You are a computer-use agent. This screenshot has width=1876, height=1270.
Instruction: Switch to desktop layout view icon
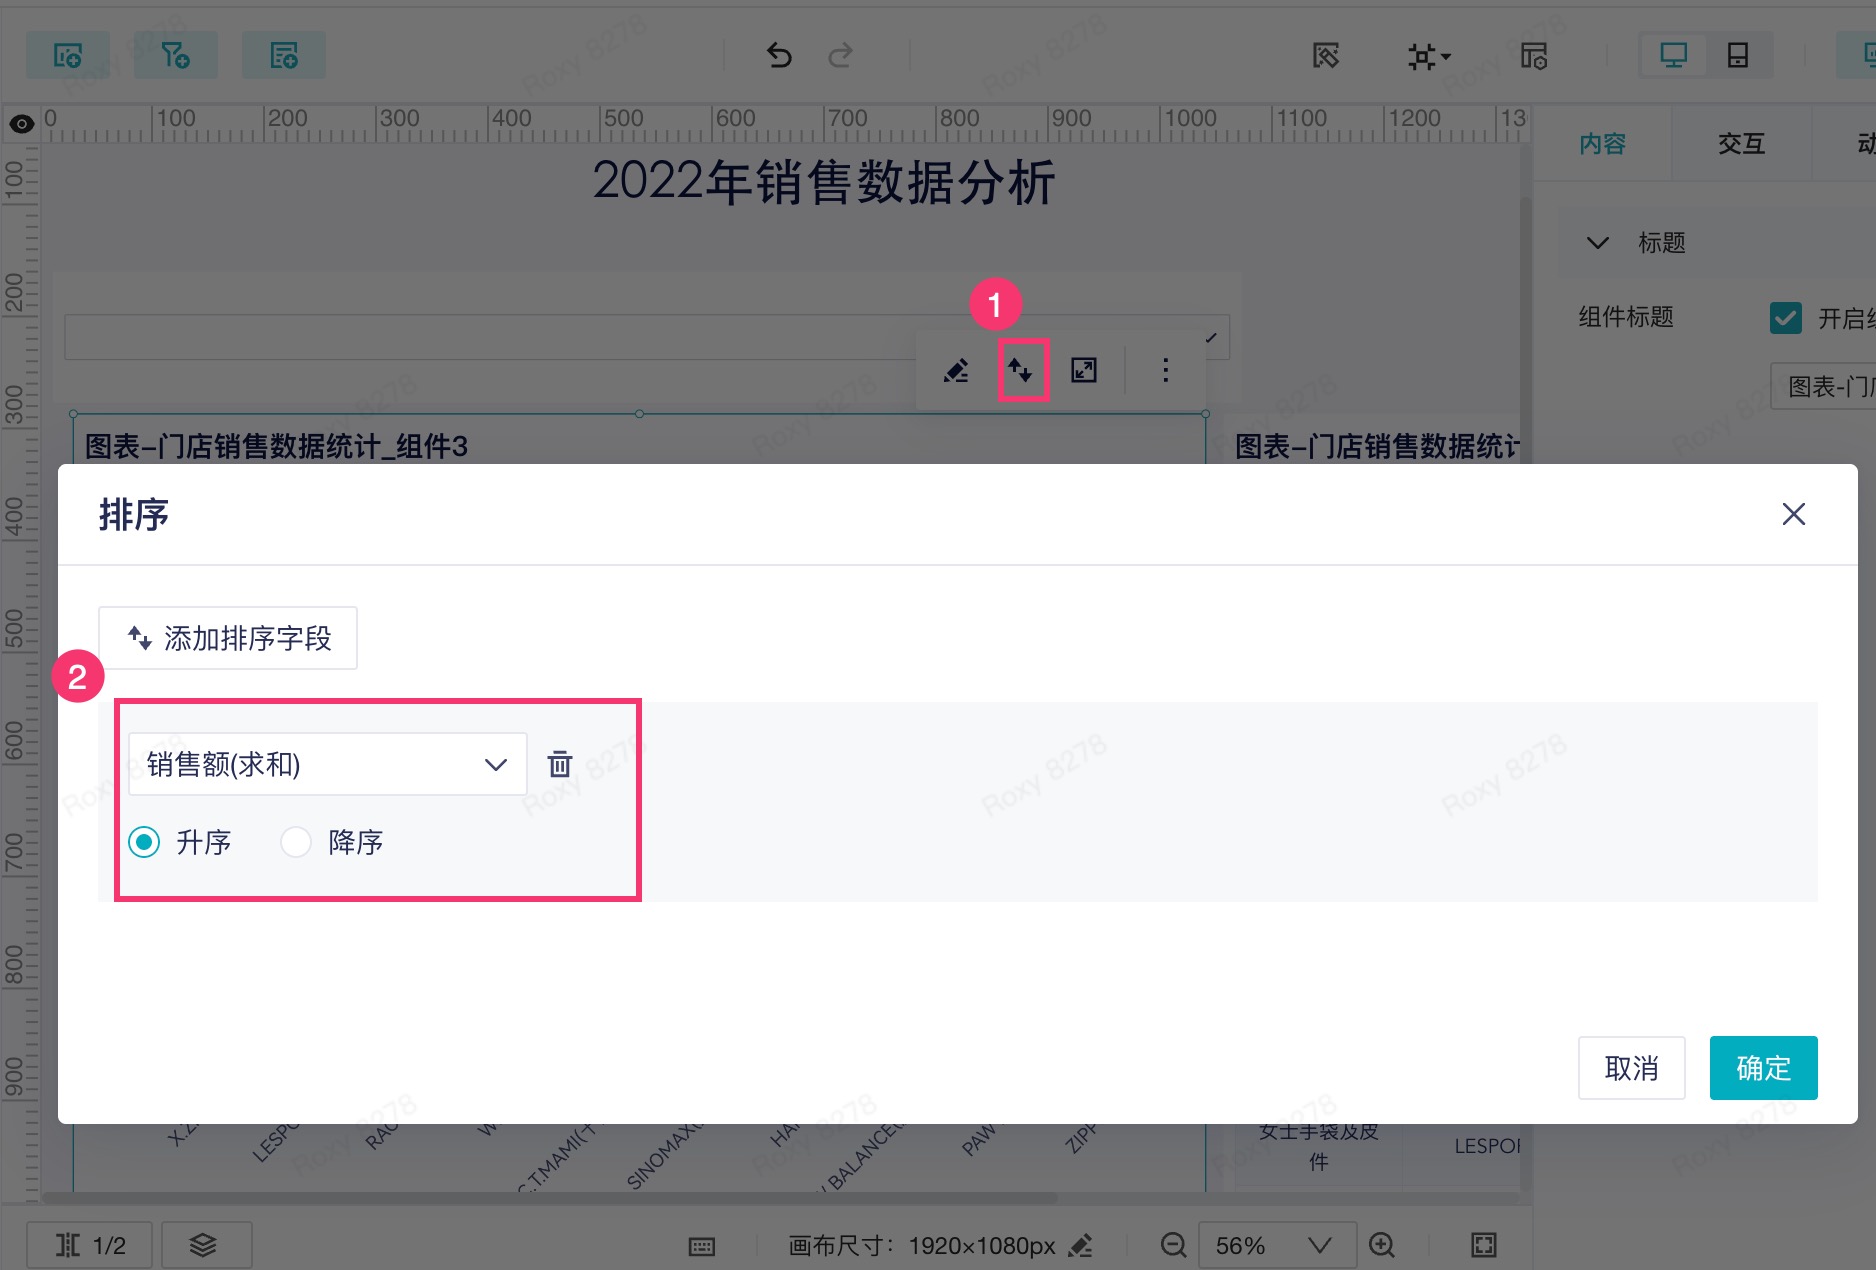1673,55
